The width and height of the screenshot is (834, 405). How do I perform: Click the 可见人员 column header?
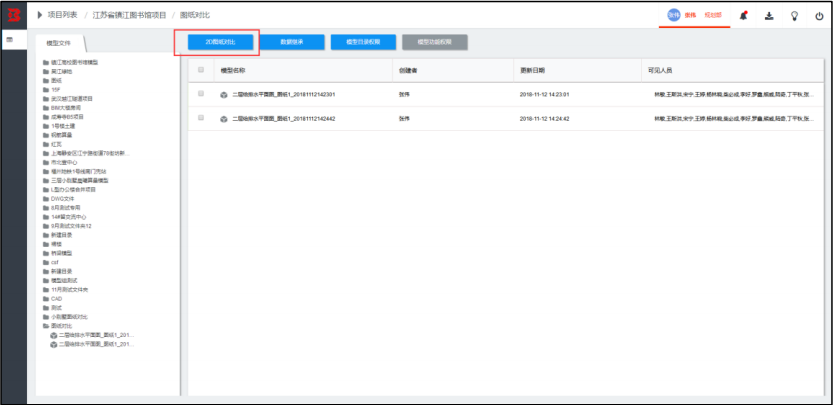(660, 70)
